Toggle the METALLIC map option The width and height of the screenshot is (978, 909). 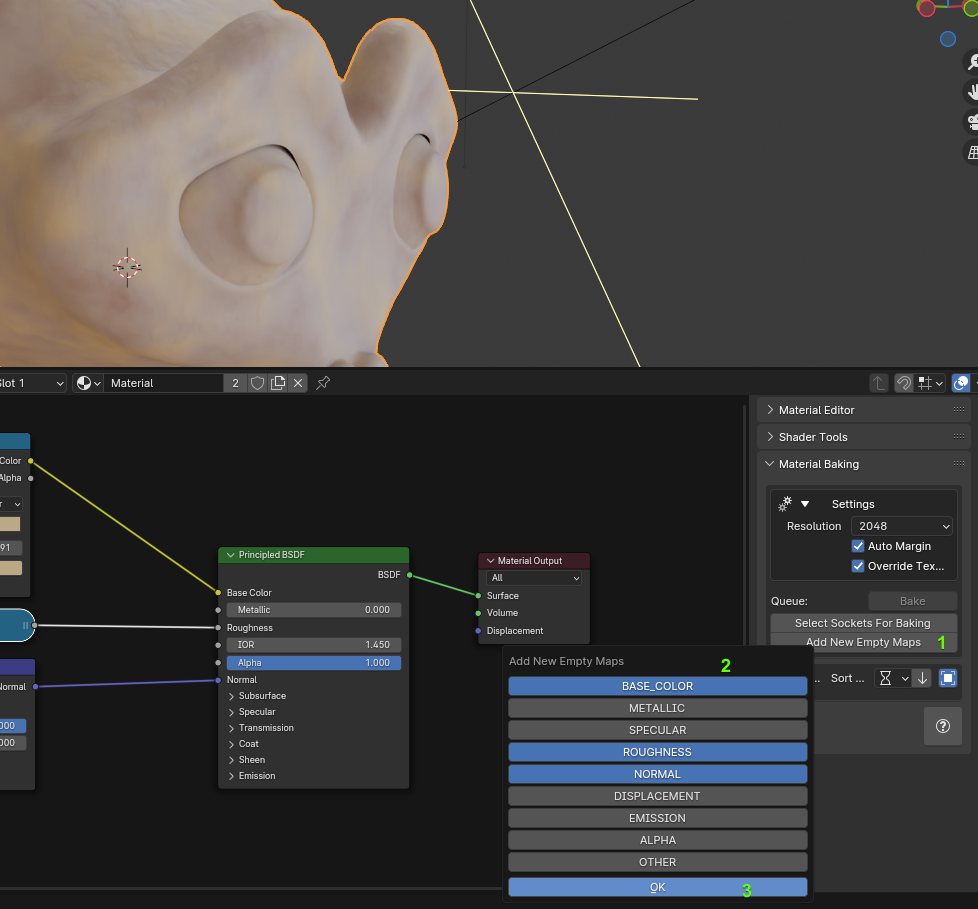click(x=657, y=708)
